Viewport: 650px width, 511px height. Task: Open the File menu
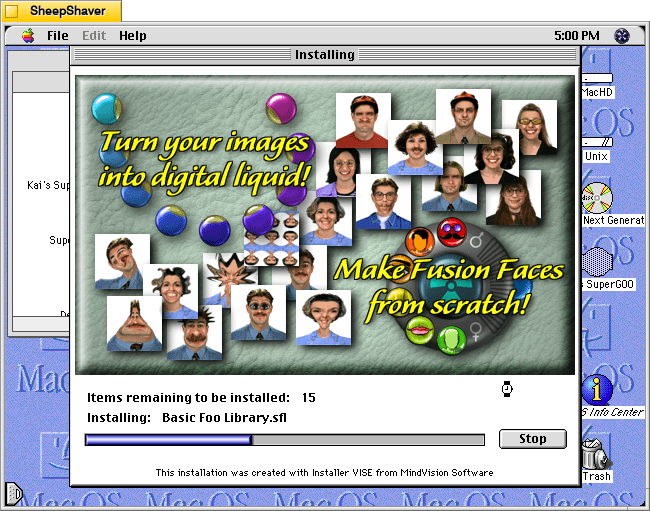click(57, 36)
